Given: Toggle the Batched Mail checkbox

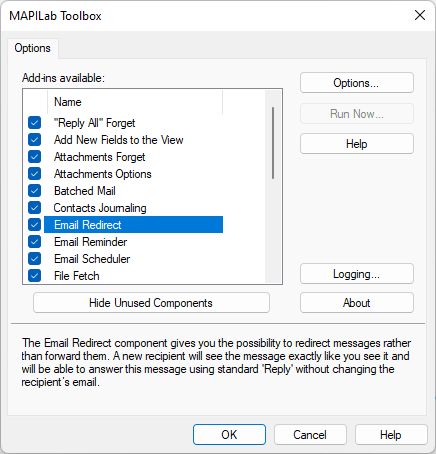Looking at the screenshot, I should [x=34, y=191].
